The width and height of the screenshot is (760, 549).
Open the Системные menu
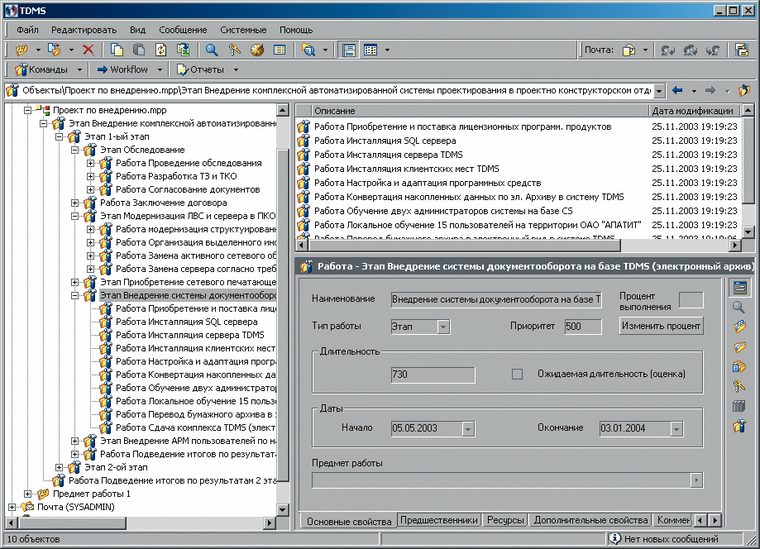pyautogui.click(x=243, y=30)
